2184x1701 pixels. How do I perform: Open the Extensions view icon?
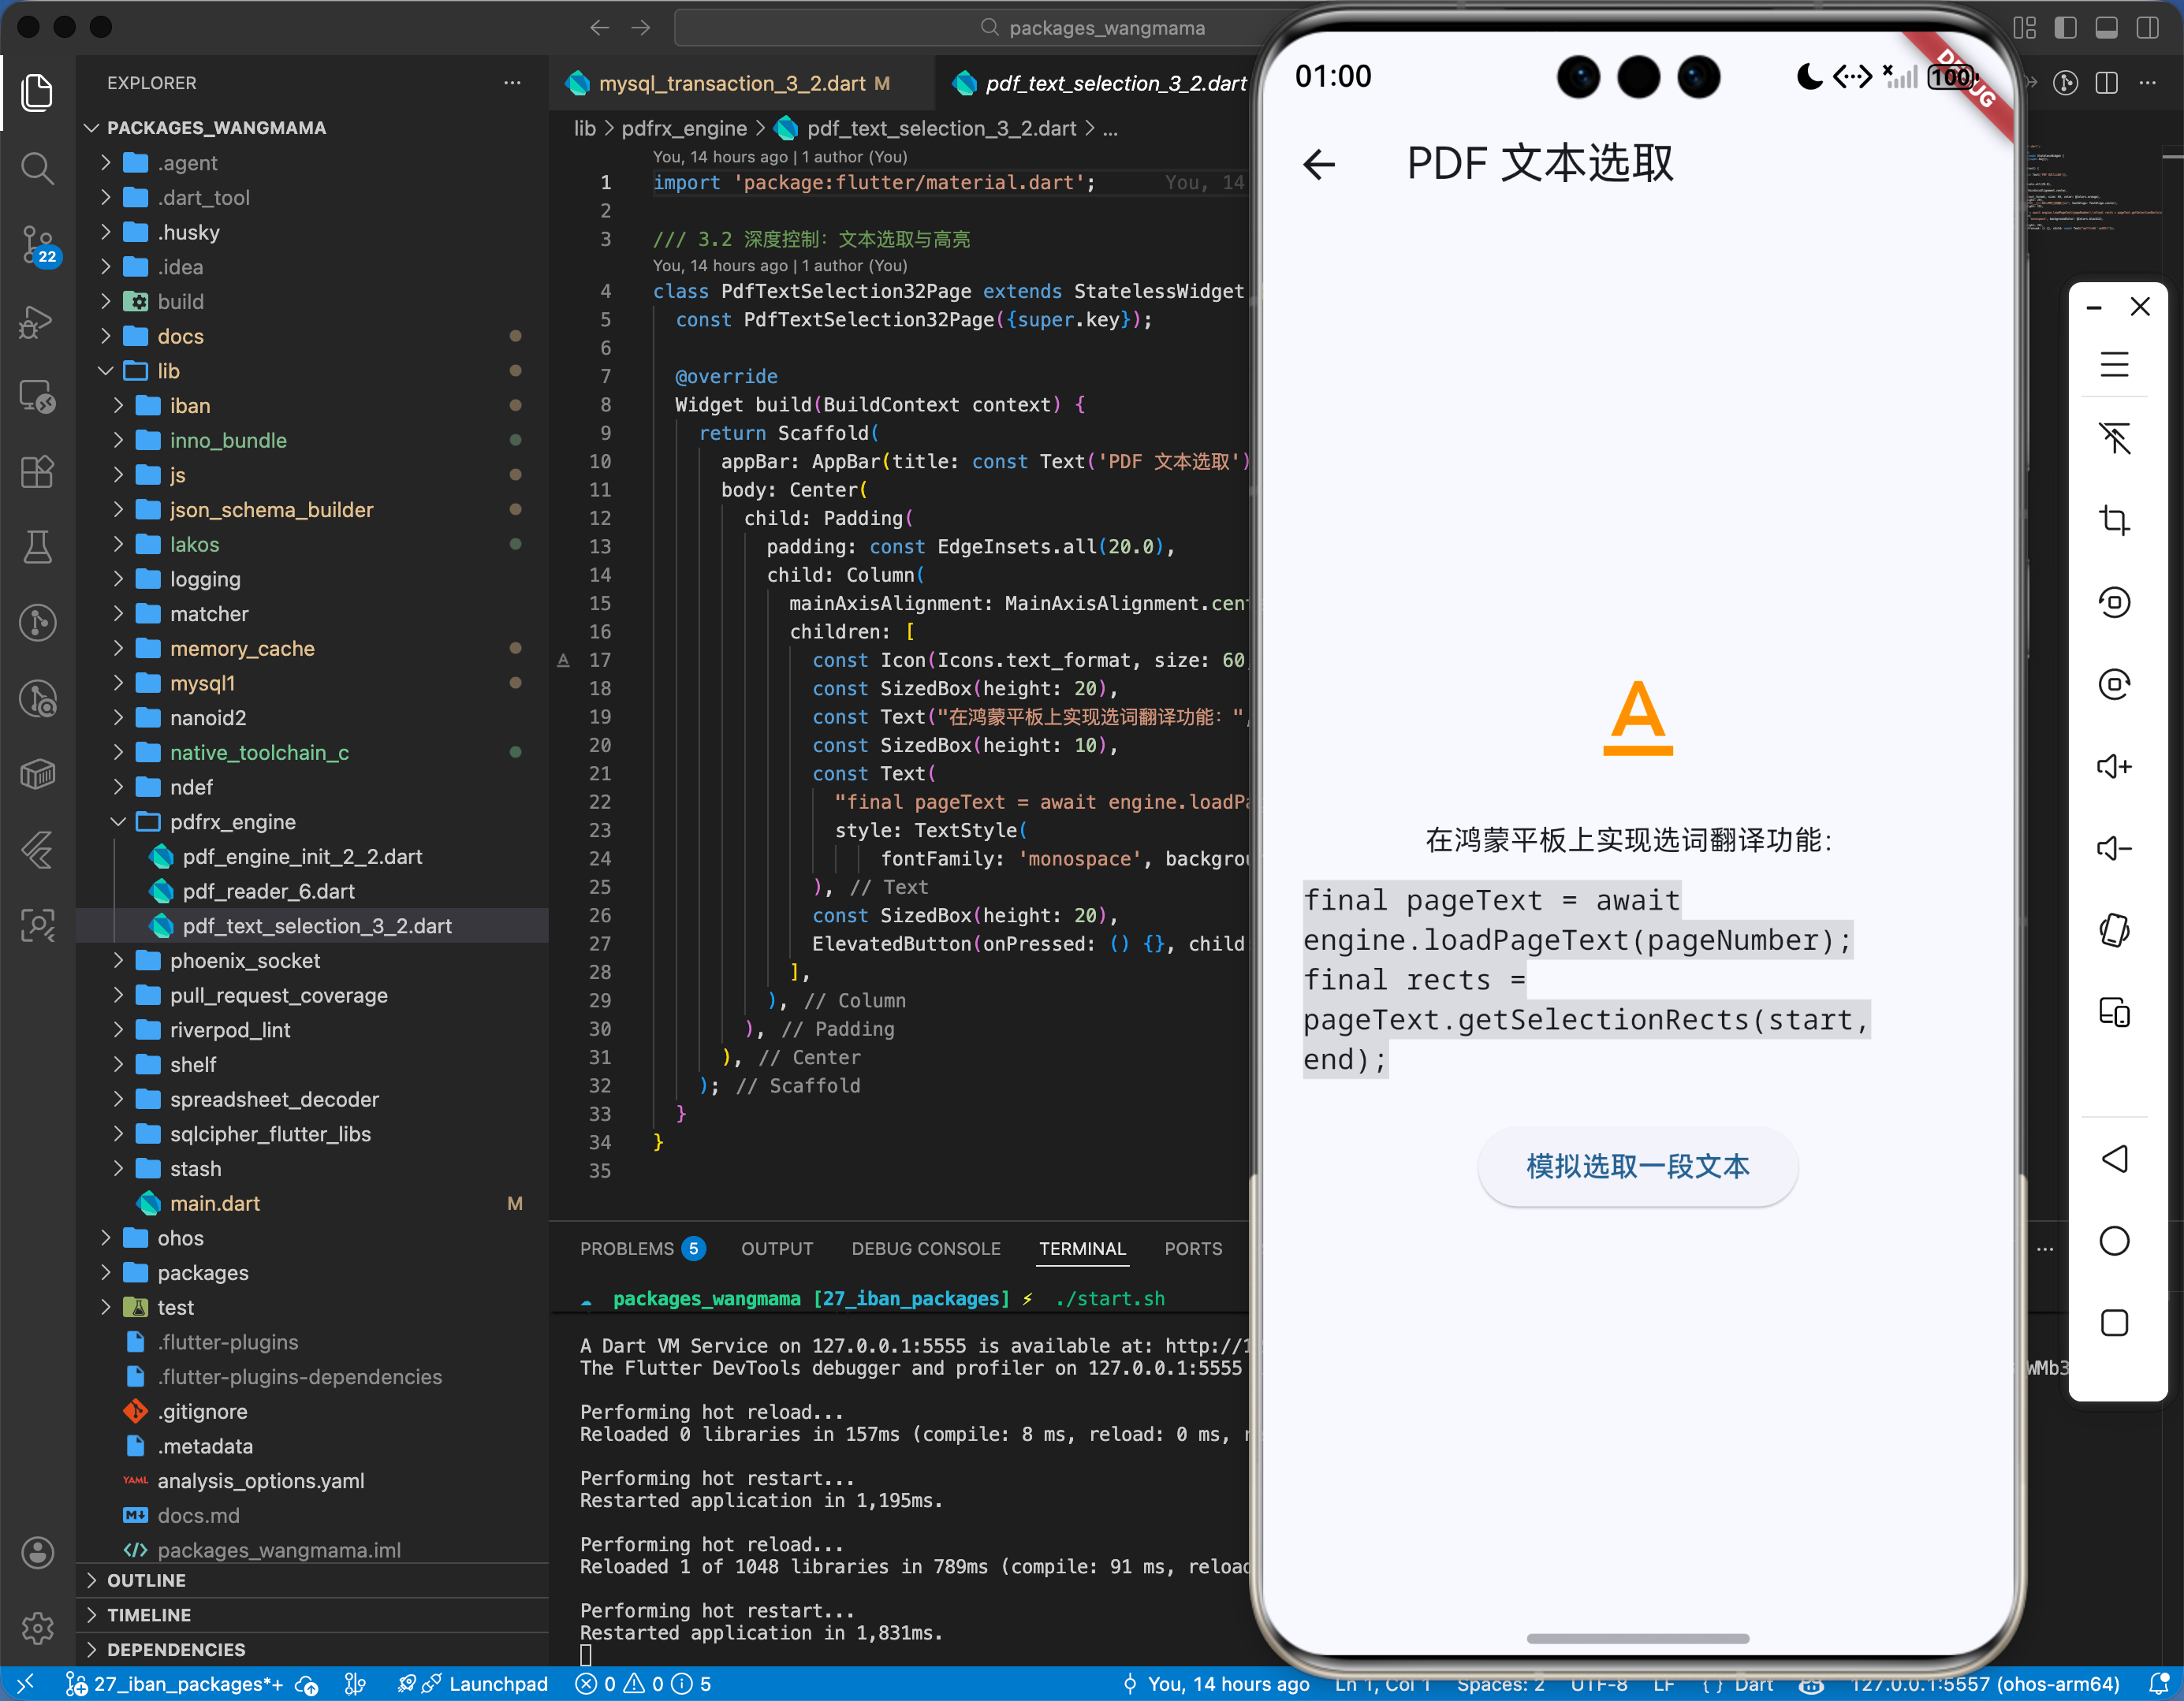pyautogui.click(x=37, y=472)
